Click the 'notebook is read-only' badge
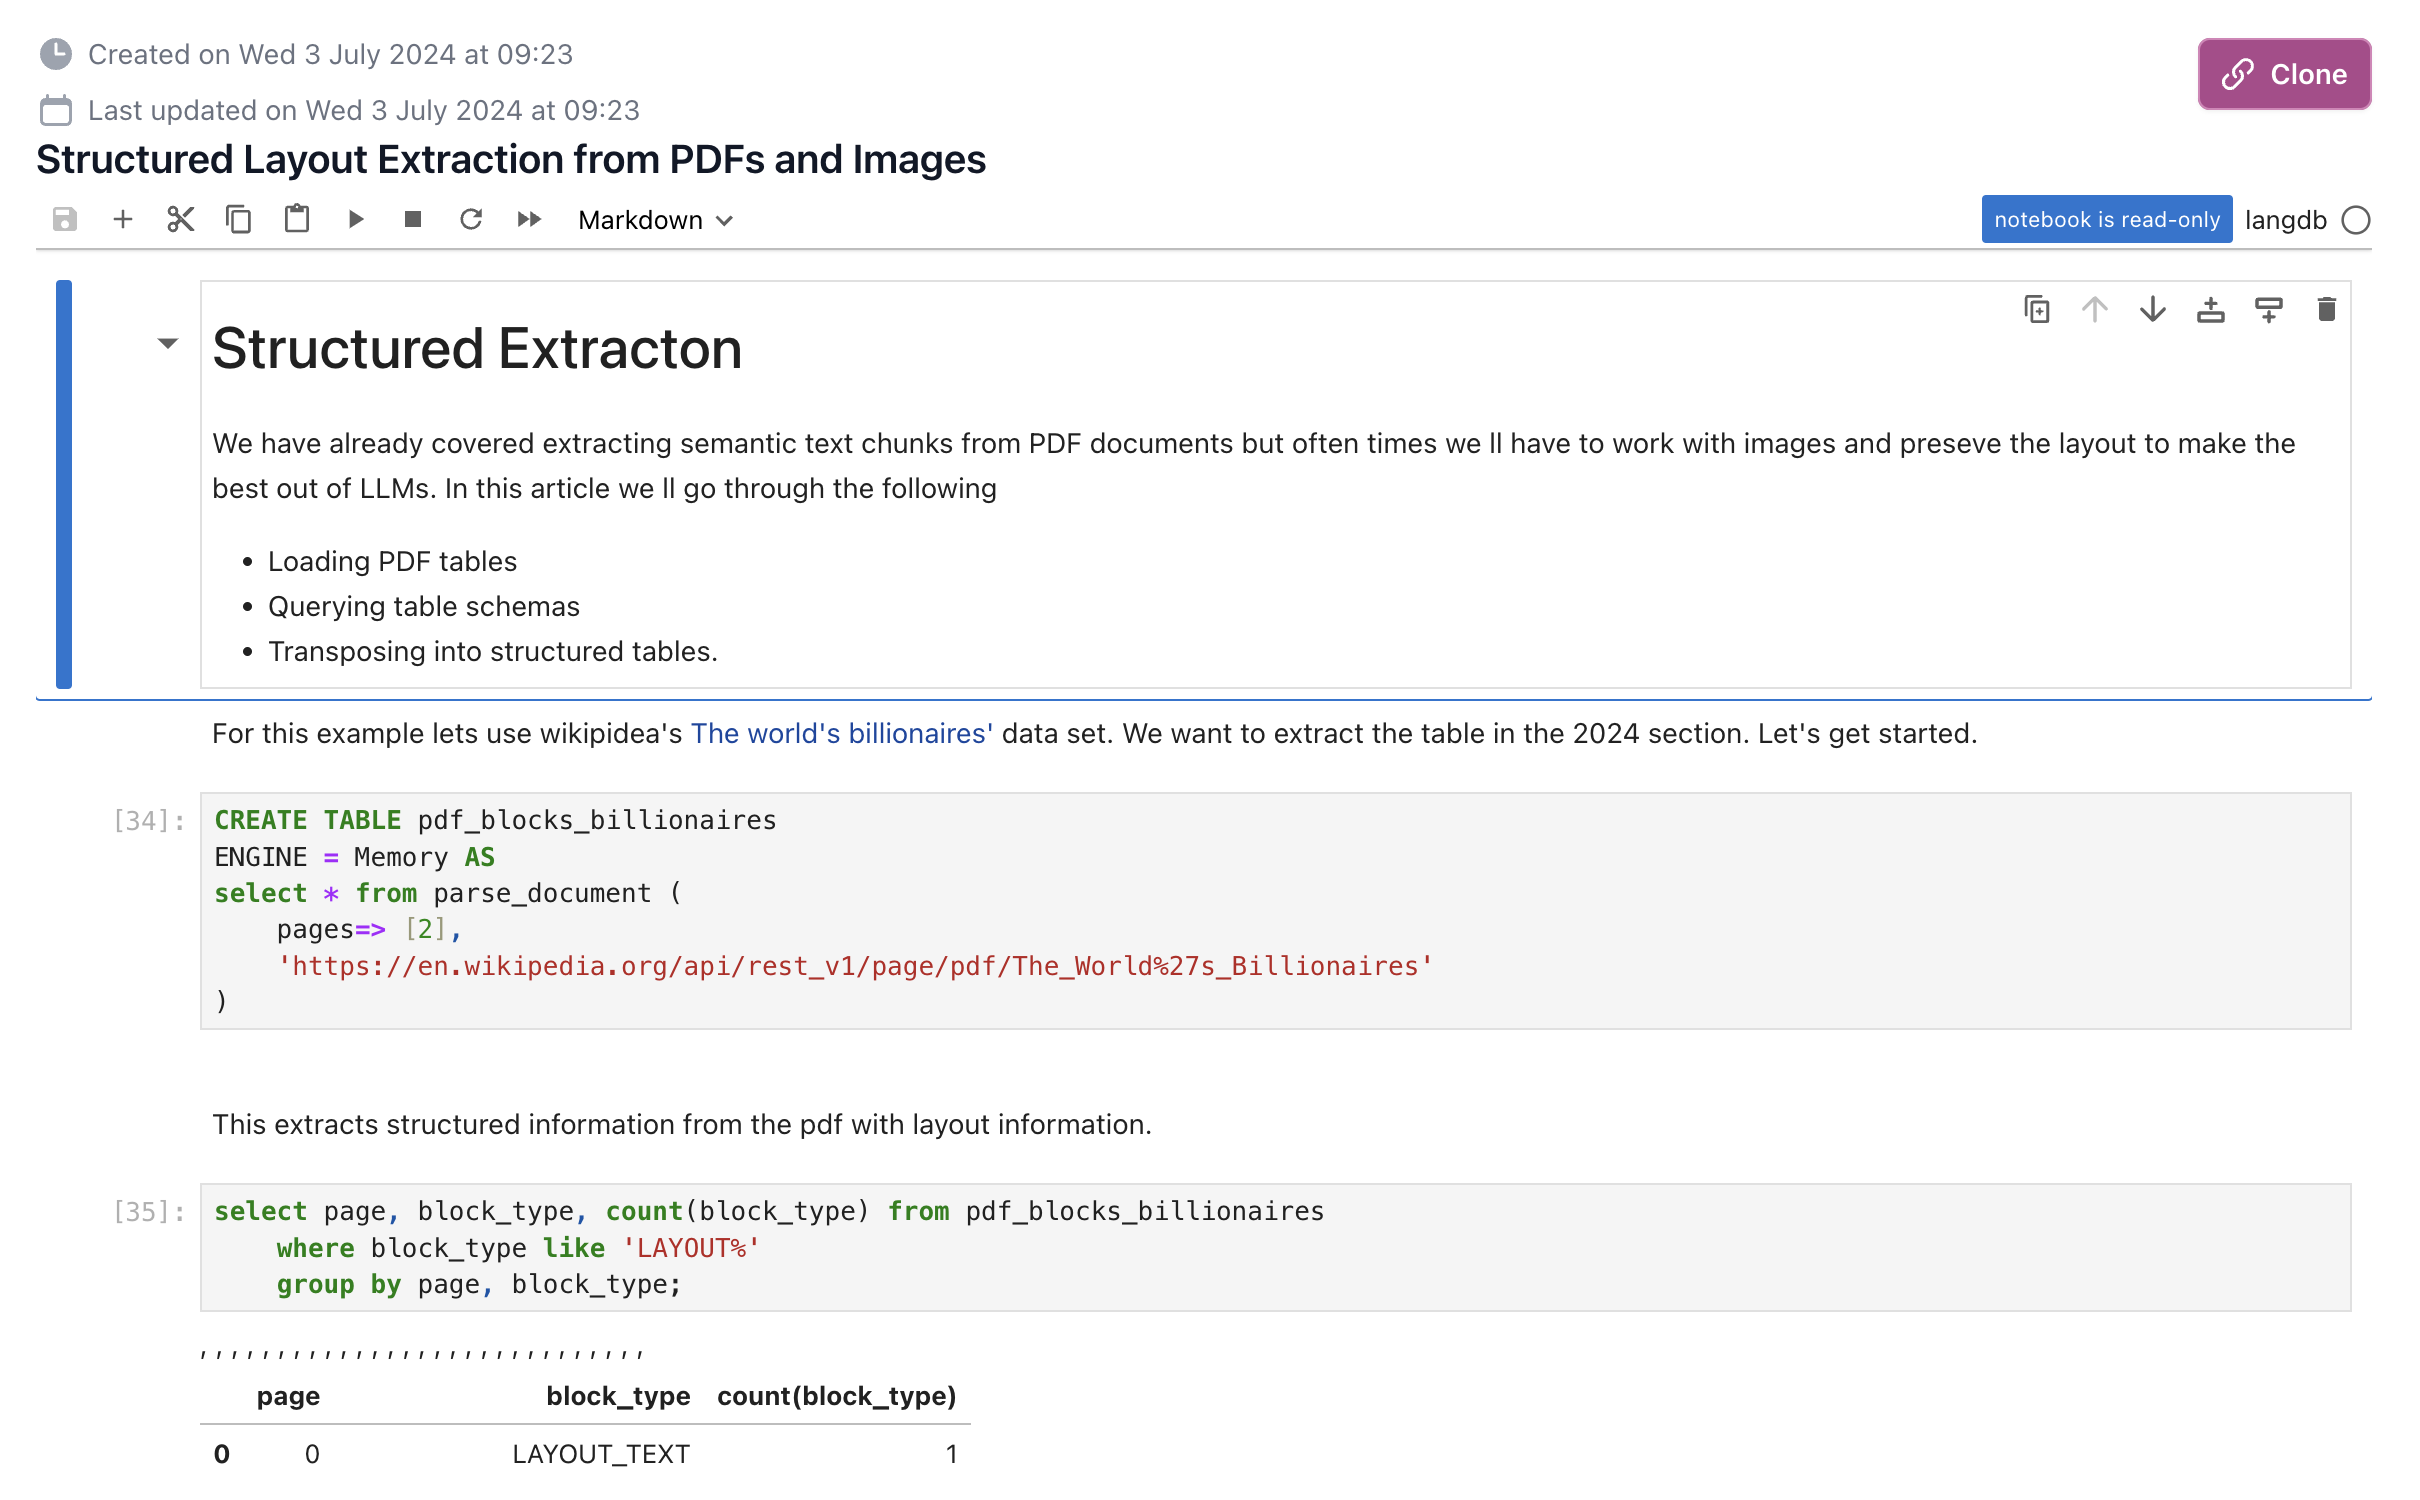Viewport: 2420px width, 1500px height. [2106, 219]
